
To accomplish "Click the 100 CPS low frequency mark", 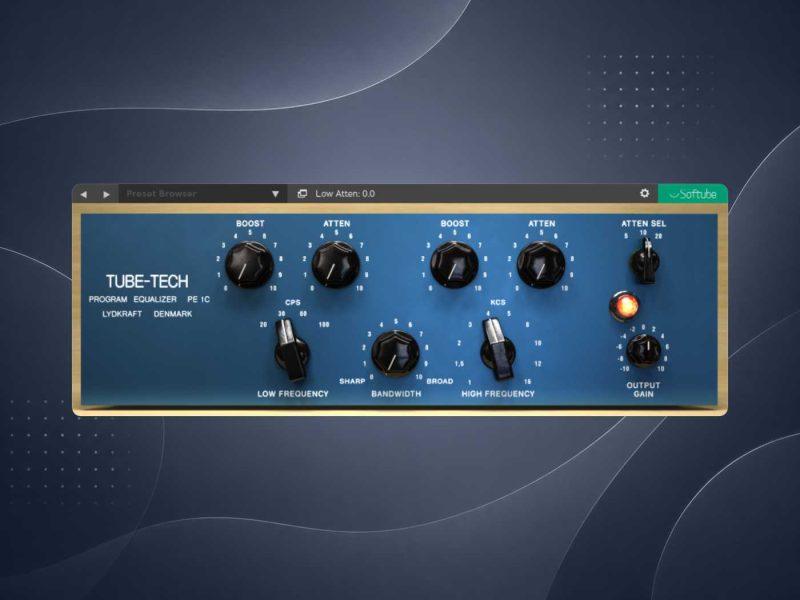I will 323,324.
